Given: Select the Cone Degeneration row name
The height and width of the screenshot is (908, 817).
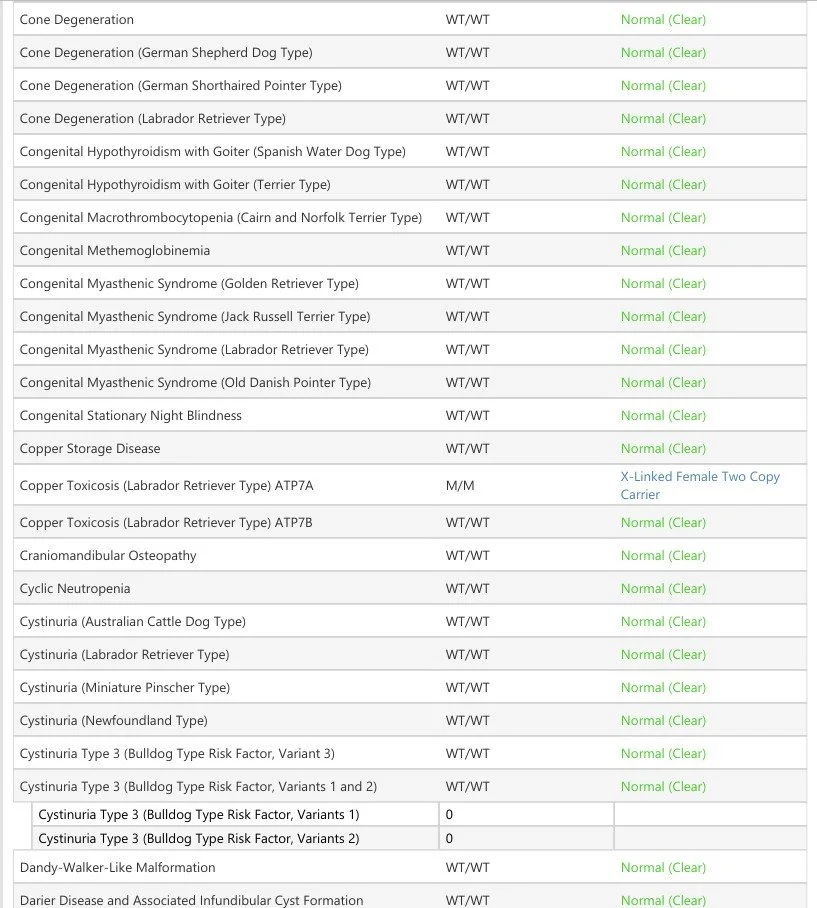Looking at the screenshot, I should [x=76, y=20].
